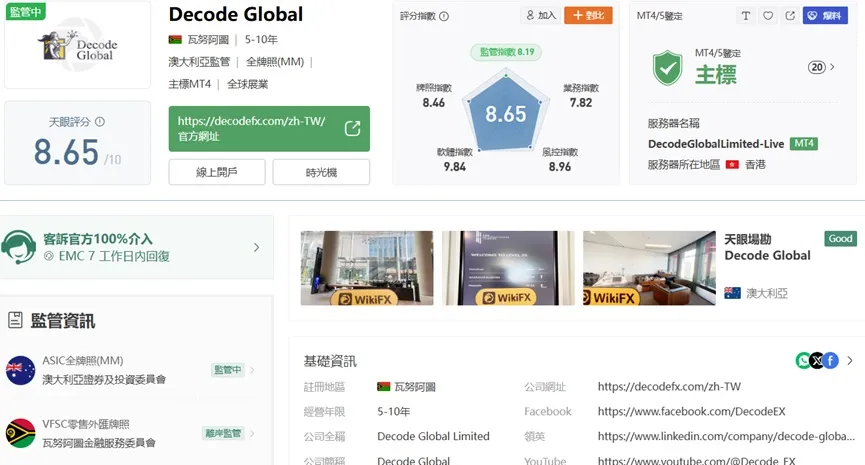865x465 pixels.
Task: Click the heart favorite icon
Action: tap(768, 15)
